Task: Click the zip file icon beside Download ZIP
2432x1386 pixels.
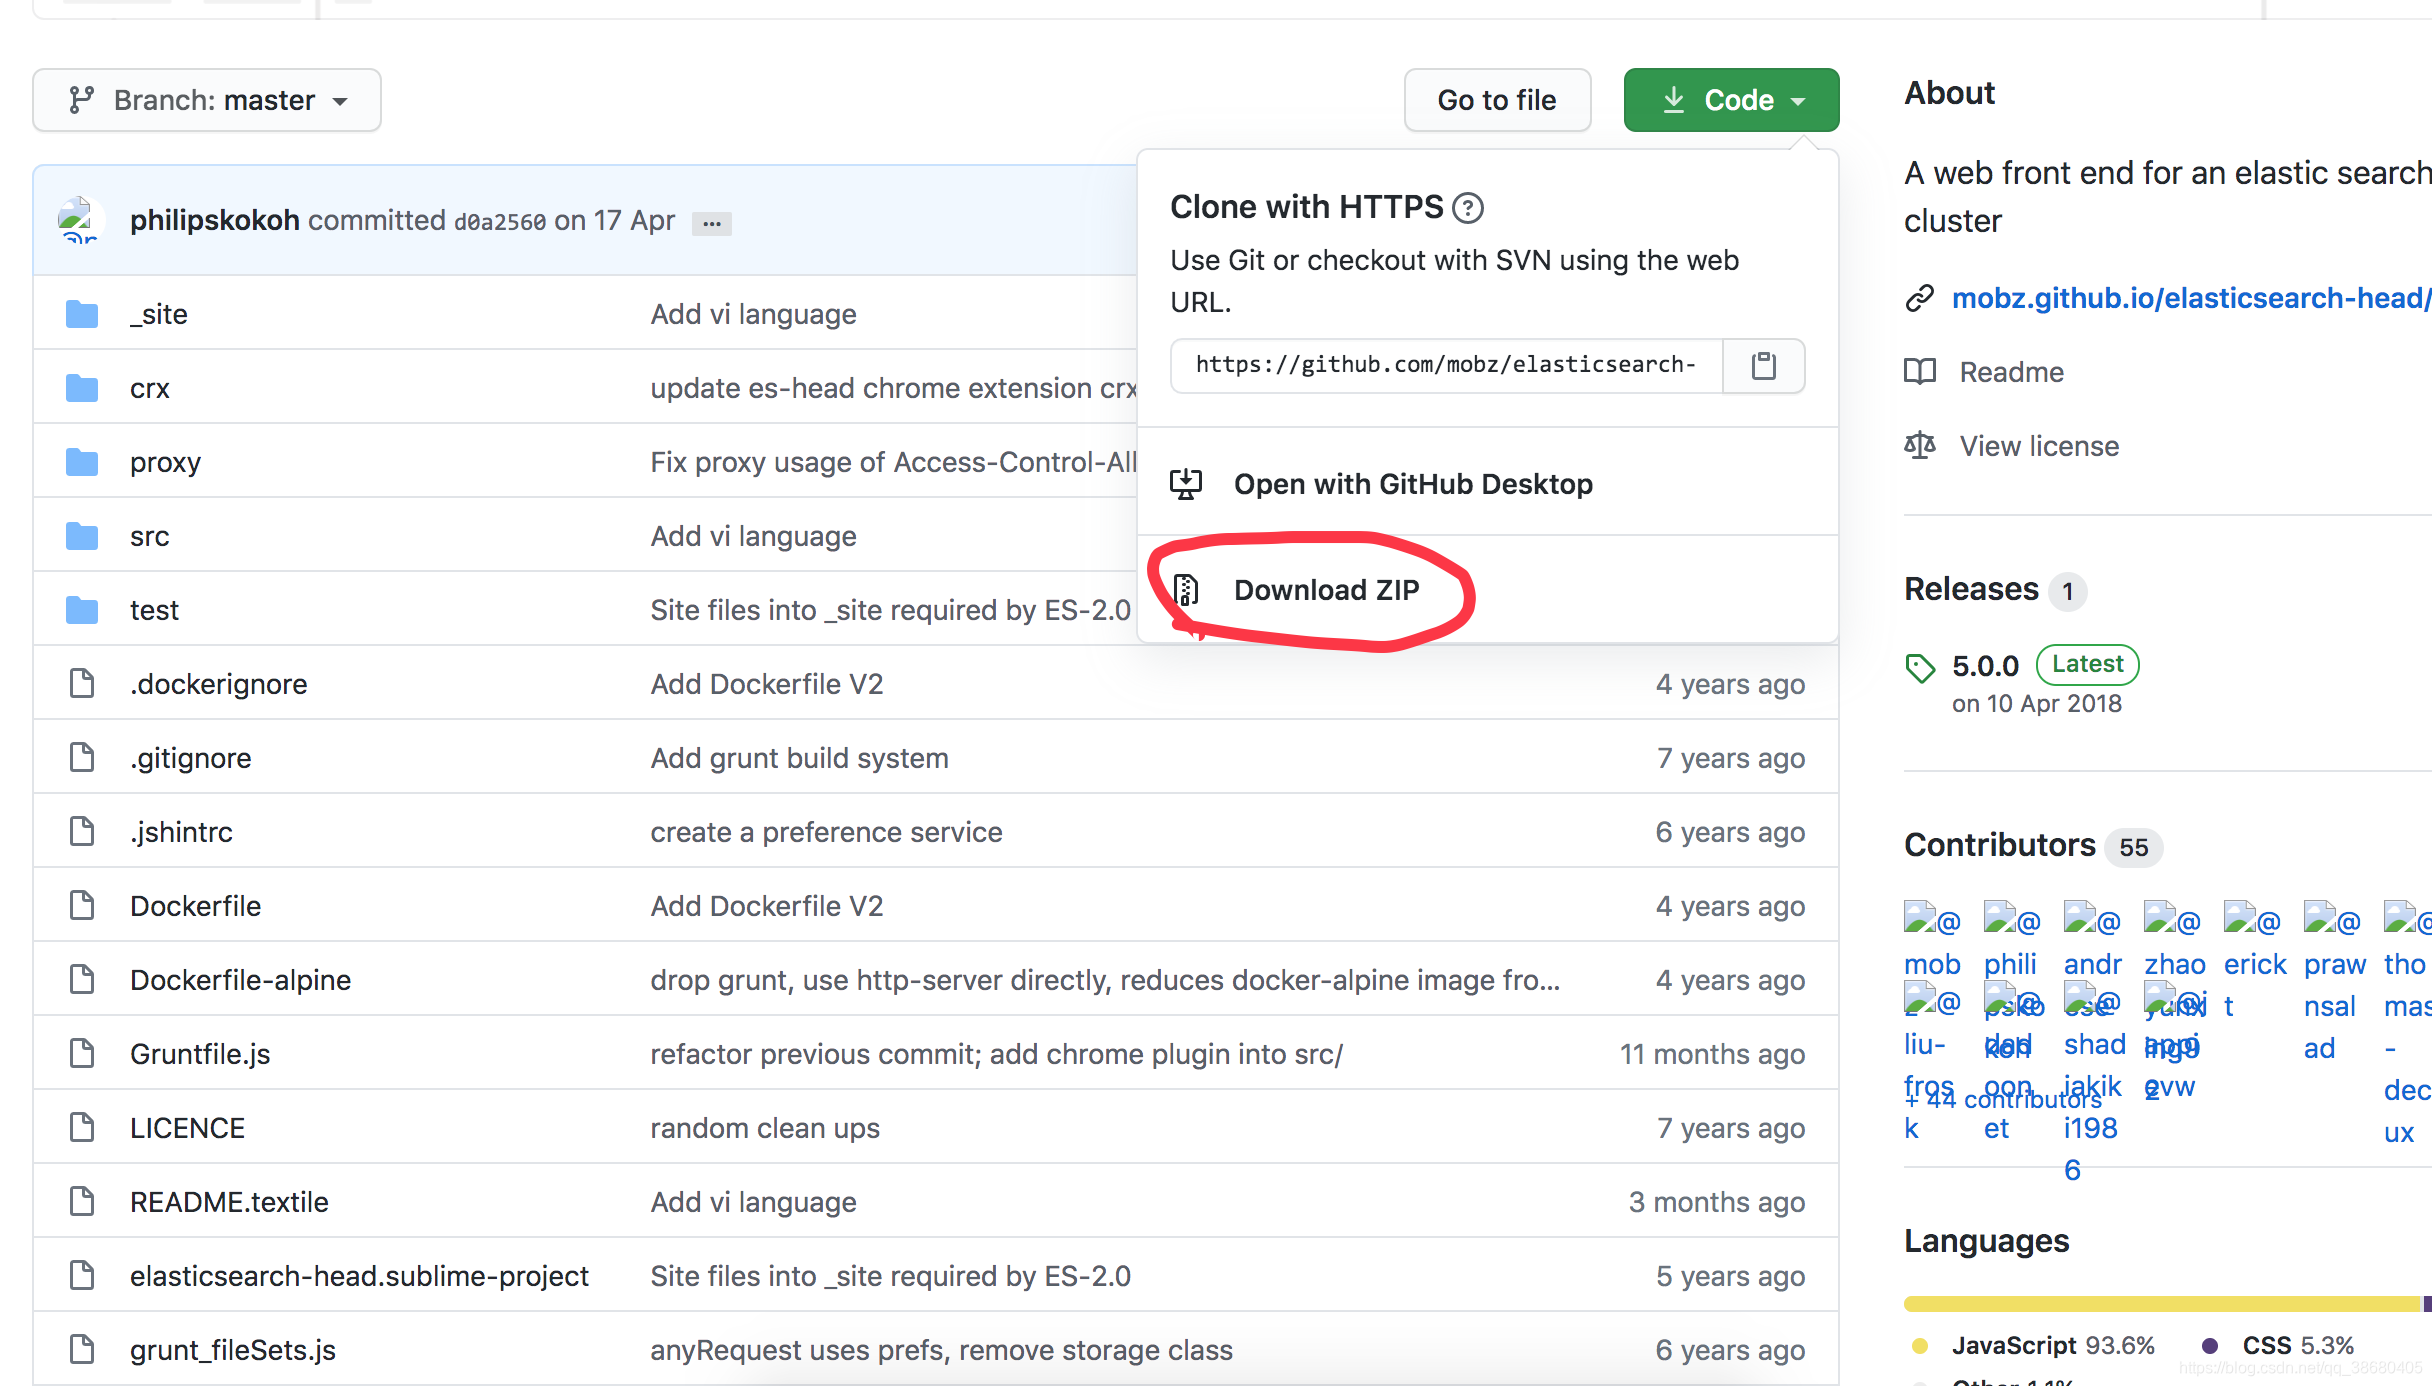Action: click(1186, 590)
